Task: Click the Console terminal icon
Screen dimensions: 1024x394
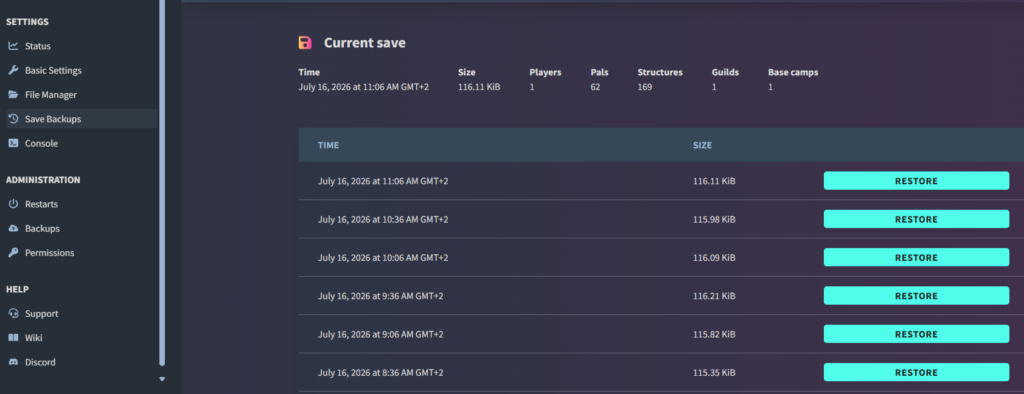Action: [13, 143]
